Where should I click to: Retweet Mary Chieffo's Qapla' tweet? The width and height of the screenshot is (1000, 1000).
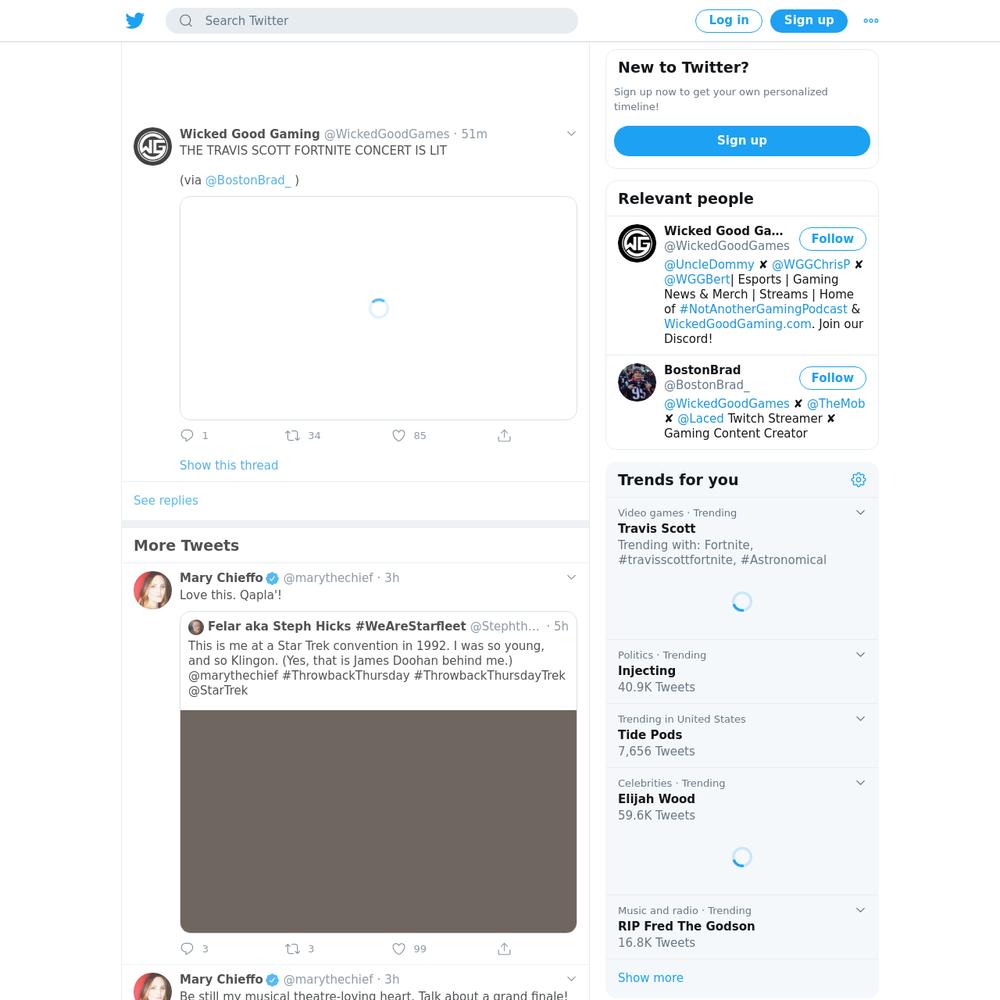(292, 948)
